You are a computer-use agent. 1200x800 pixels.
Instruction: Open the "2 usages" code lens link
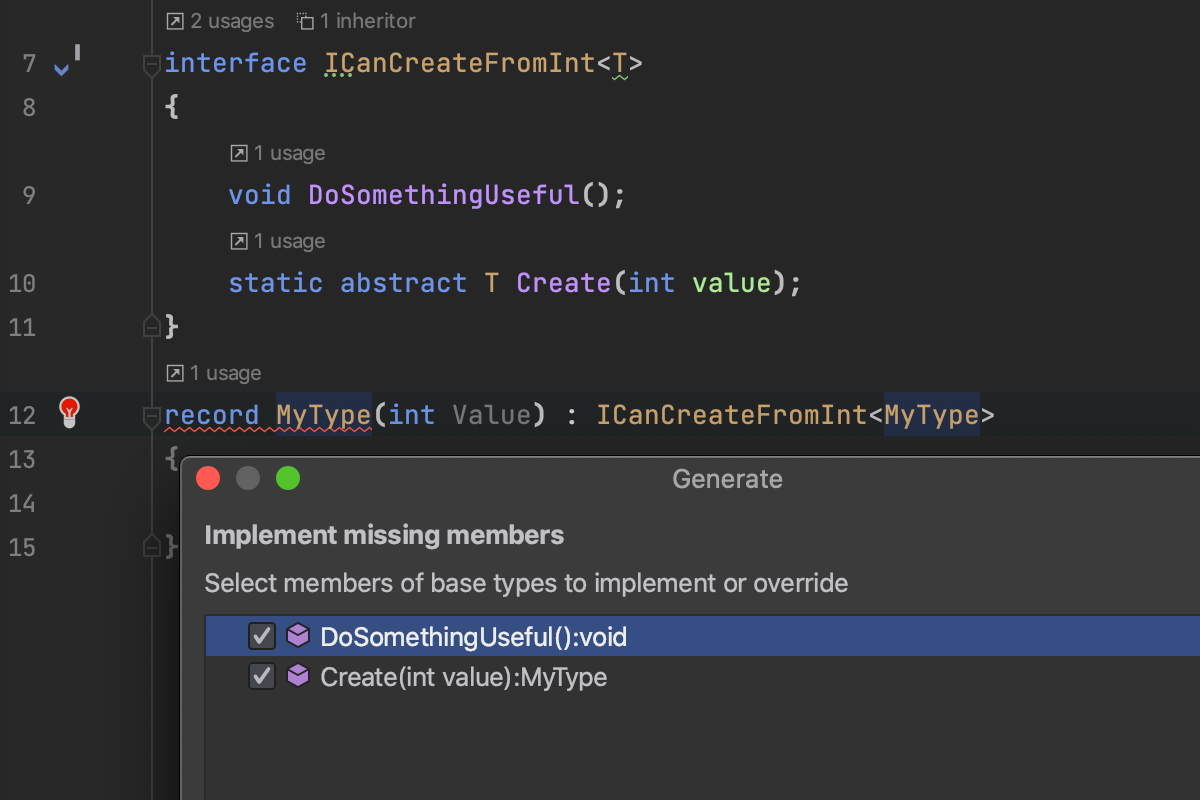pyautogui.click(x=220, y=21)
